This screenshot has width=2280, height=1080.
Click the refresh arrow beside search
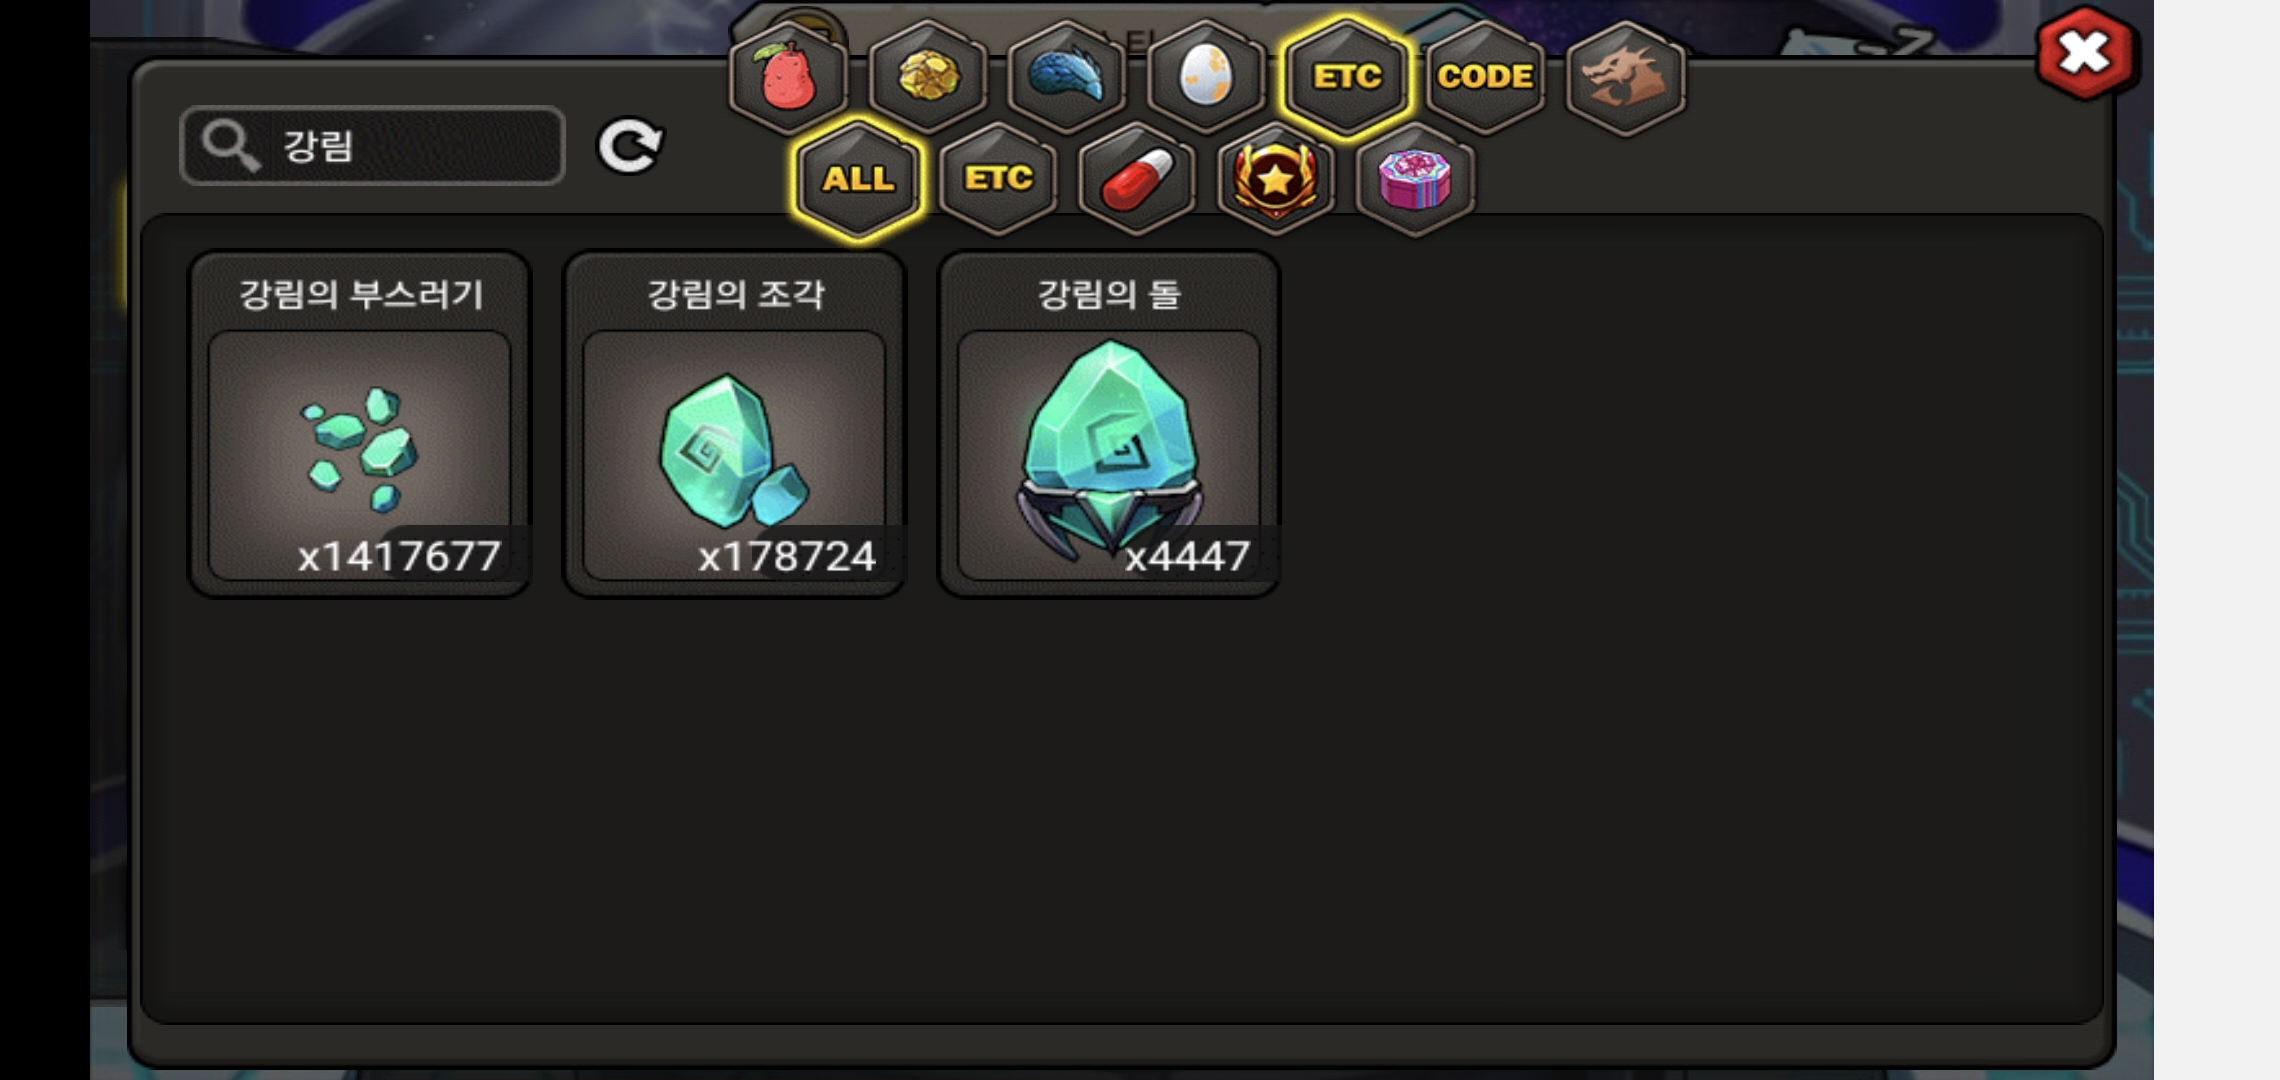point(630,147)
